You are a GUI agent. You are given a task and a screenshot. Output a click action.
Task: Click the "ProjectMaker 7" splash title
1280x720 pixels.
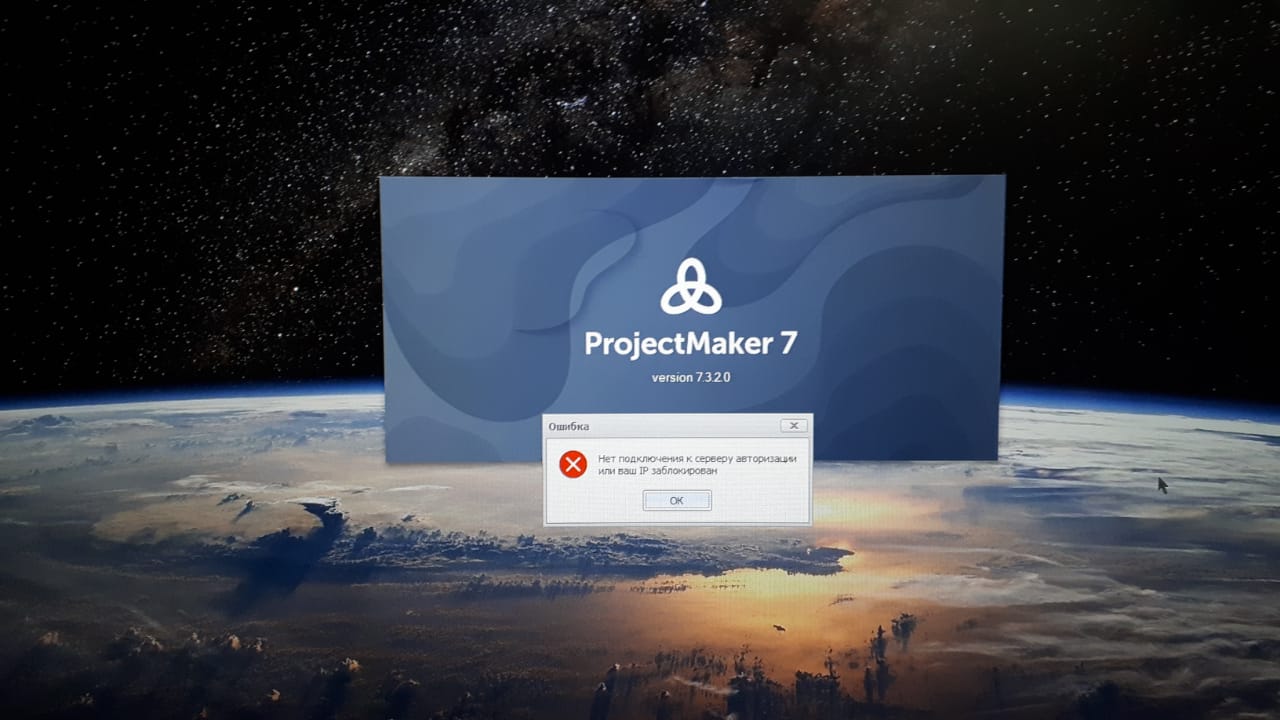click(x=690, y=343)
